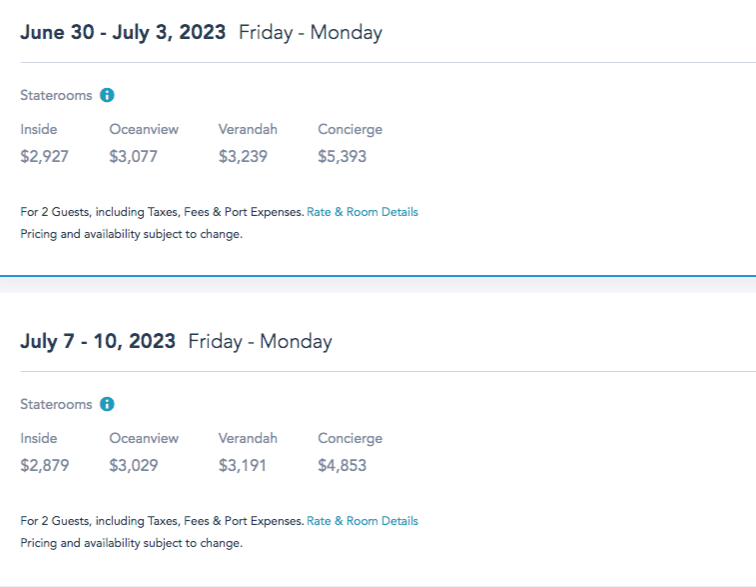Screen dimensions: 756x587
Task: Click the June 30 - July 3, 2023 heading
Action: point(123,32)
